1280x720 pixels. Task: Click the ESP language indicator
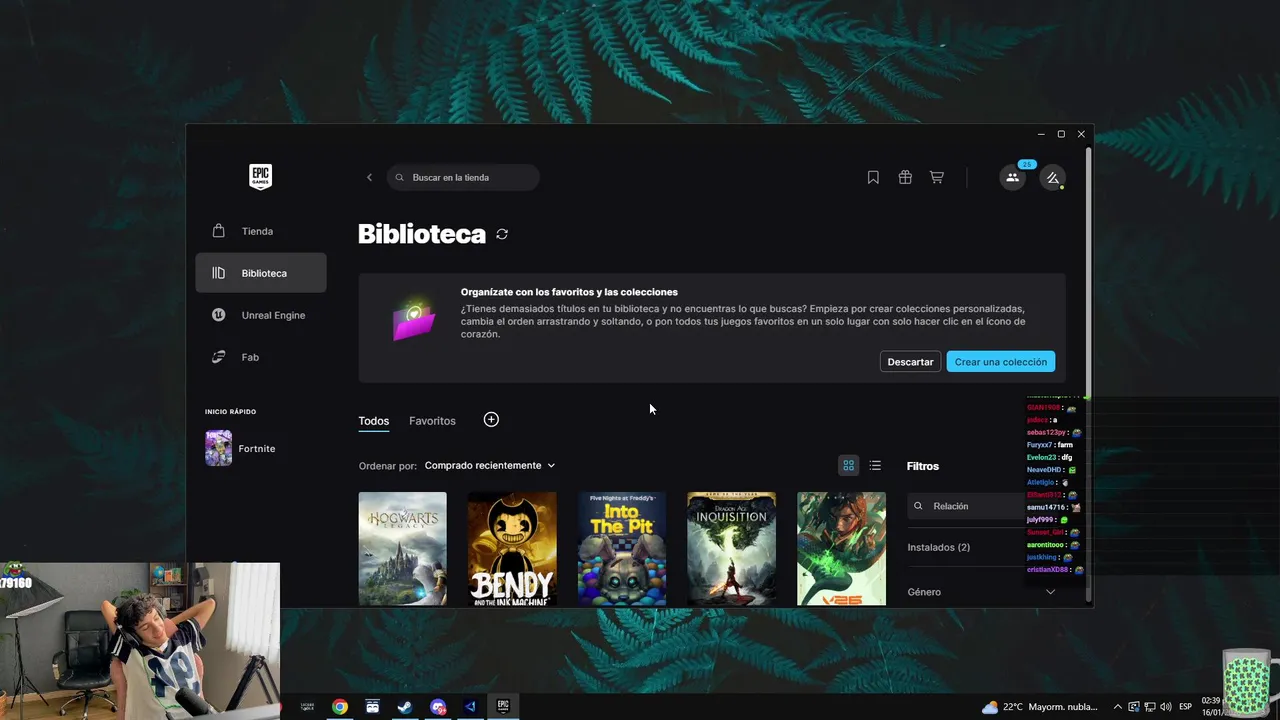(x=1186, y=707)
